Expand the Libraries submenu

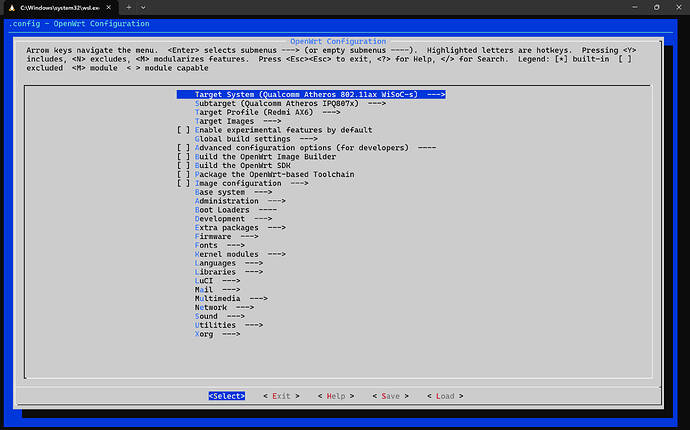[x=229, y=272]
